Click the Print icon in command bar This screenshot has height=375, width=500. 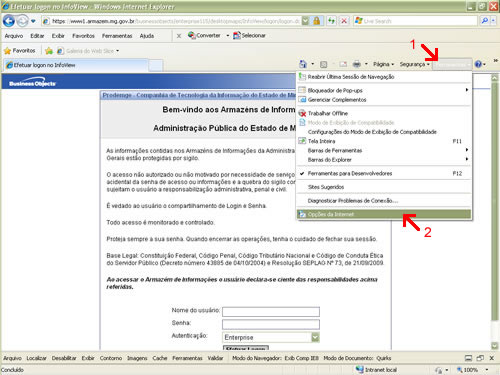click(x=357, y=64)
